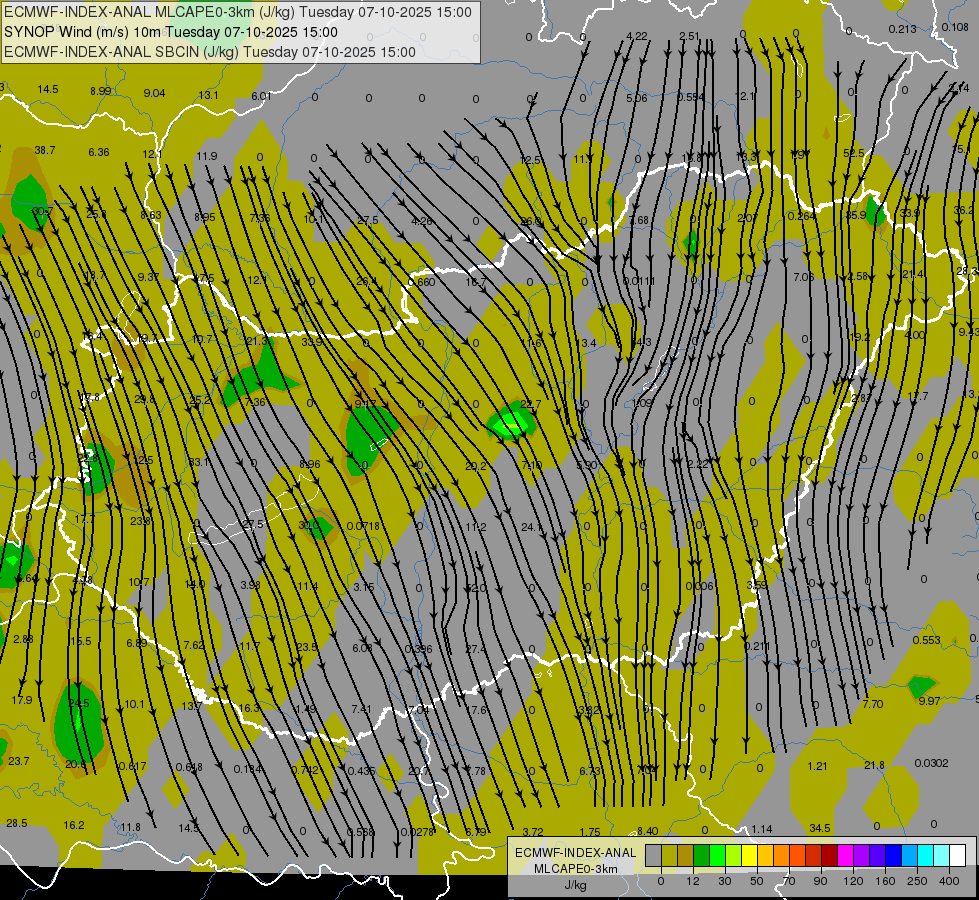
Task: Click the 9.97 value beside green patch
Action: (x=929, y=701)
